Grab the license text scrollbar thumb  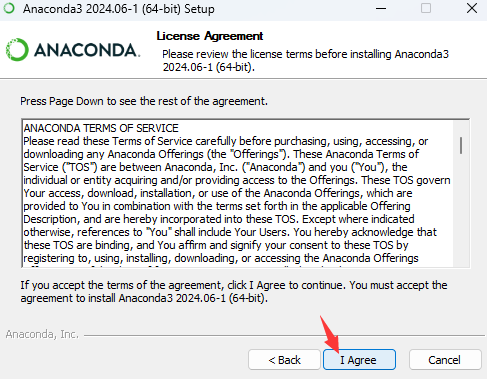pos(461,145)
